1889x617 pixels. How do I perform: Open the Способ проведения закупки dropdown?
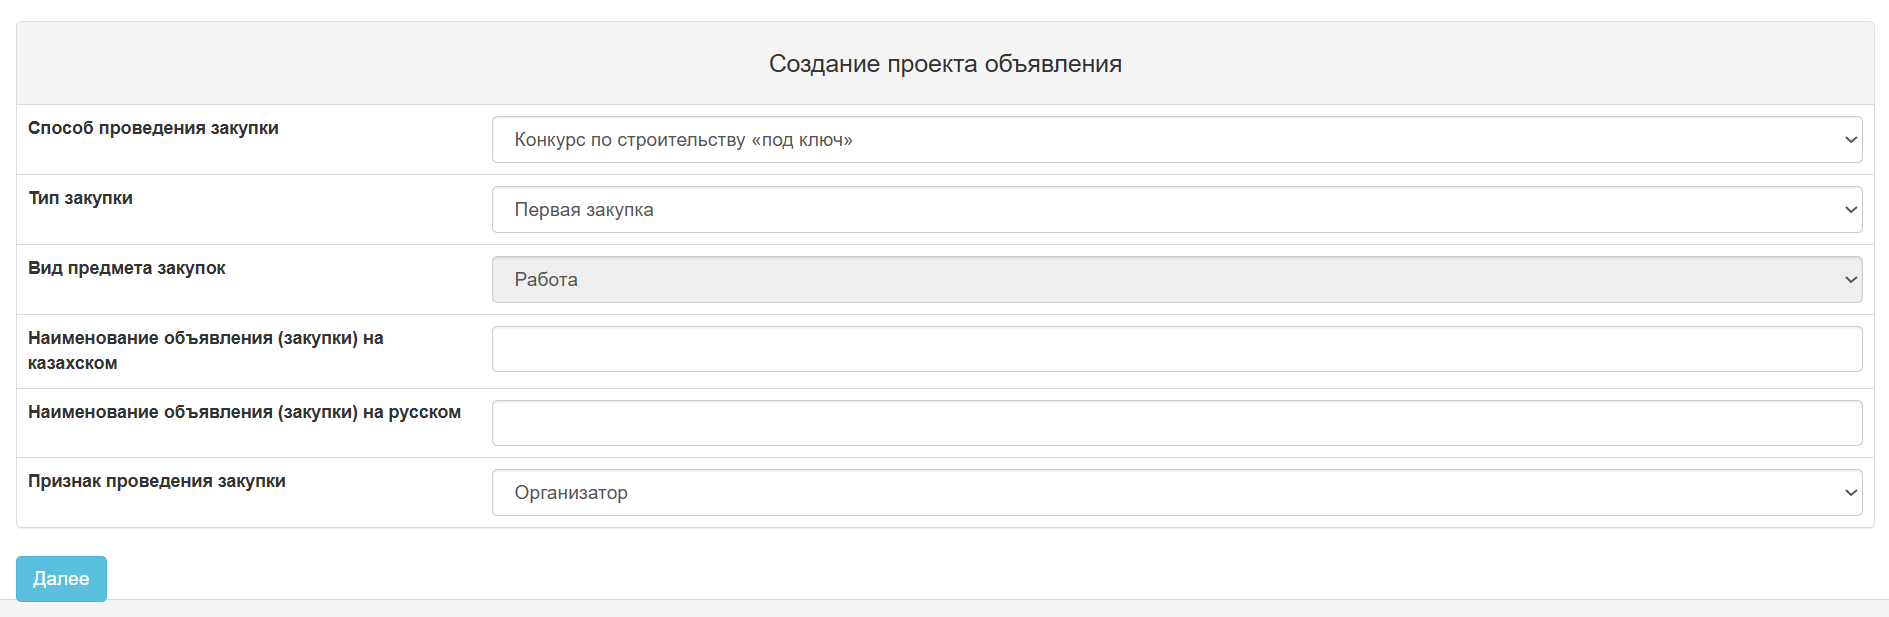click(x=1176, y=140)
